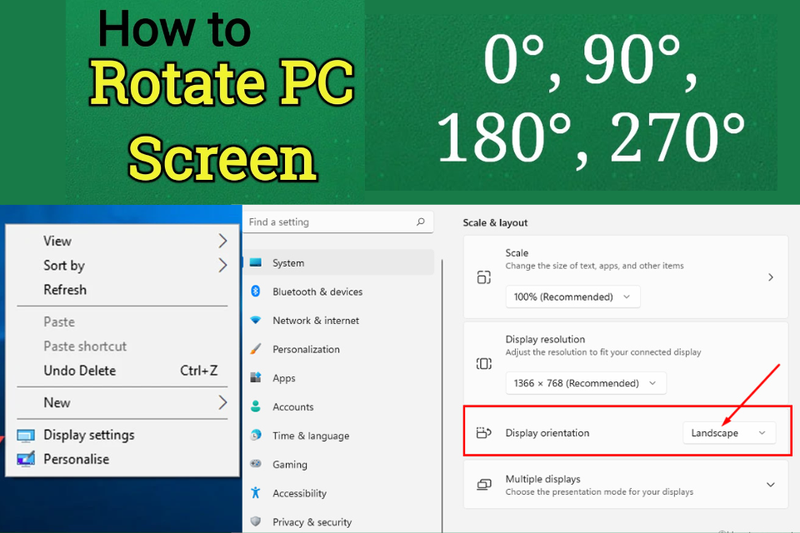
Task: Click the monitor icon next to Display settings
Action: (x=26, y=435)
